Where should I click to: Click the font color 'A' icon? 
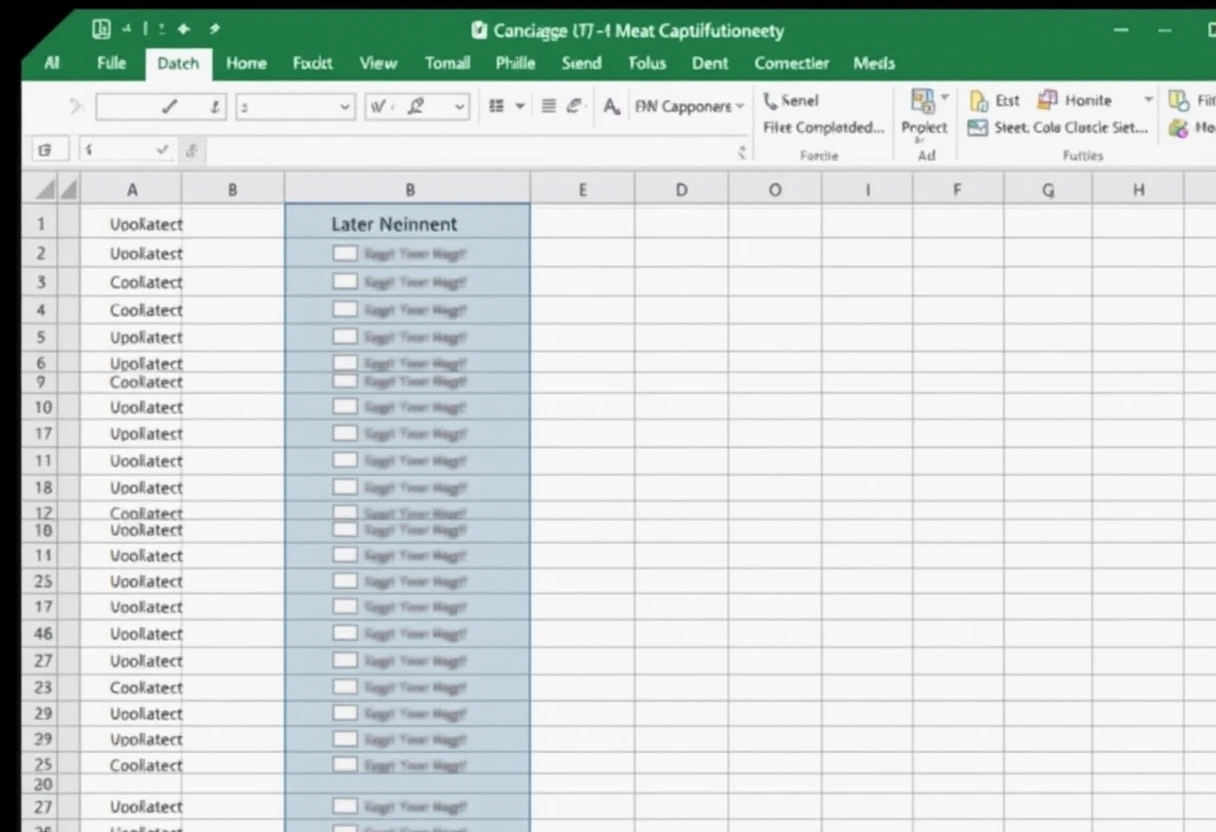[612, 107]
